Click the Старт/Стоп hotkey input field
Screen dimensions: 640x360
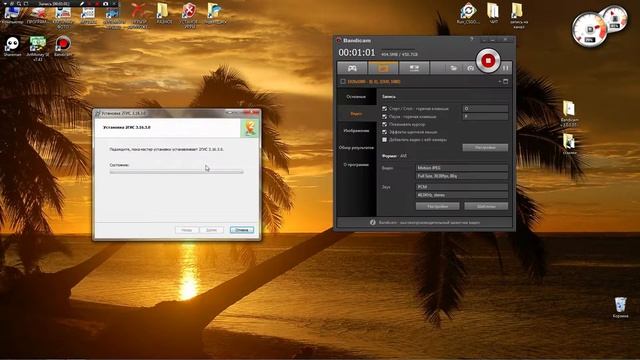(485, 109)
